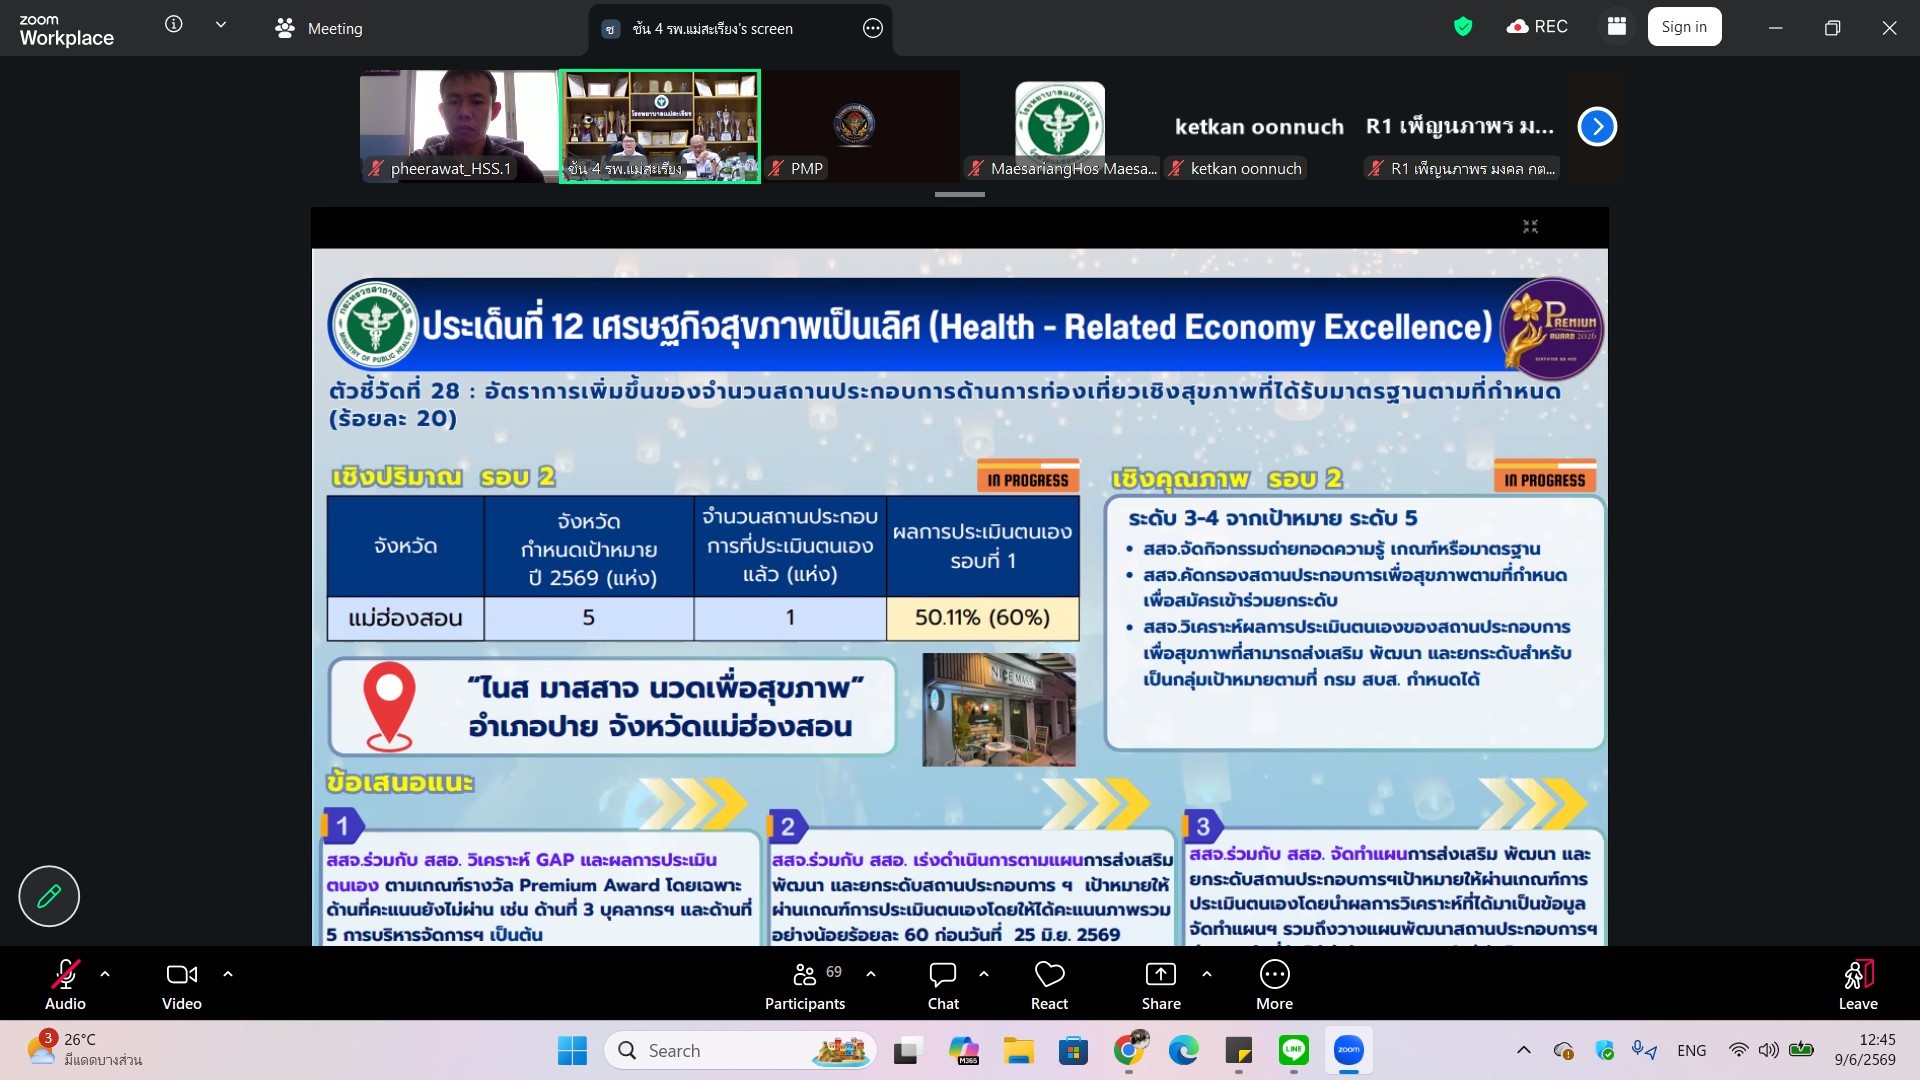Open the Zoom apps grid icon
Image resolution: width=1920 pixels, height=1080 pixels.
1617,27
